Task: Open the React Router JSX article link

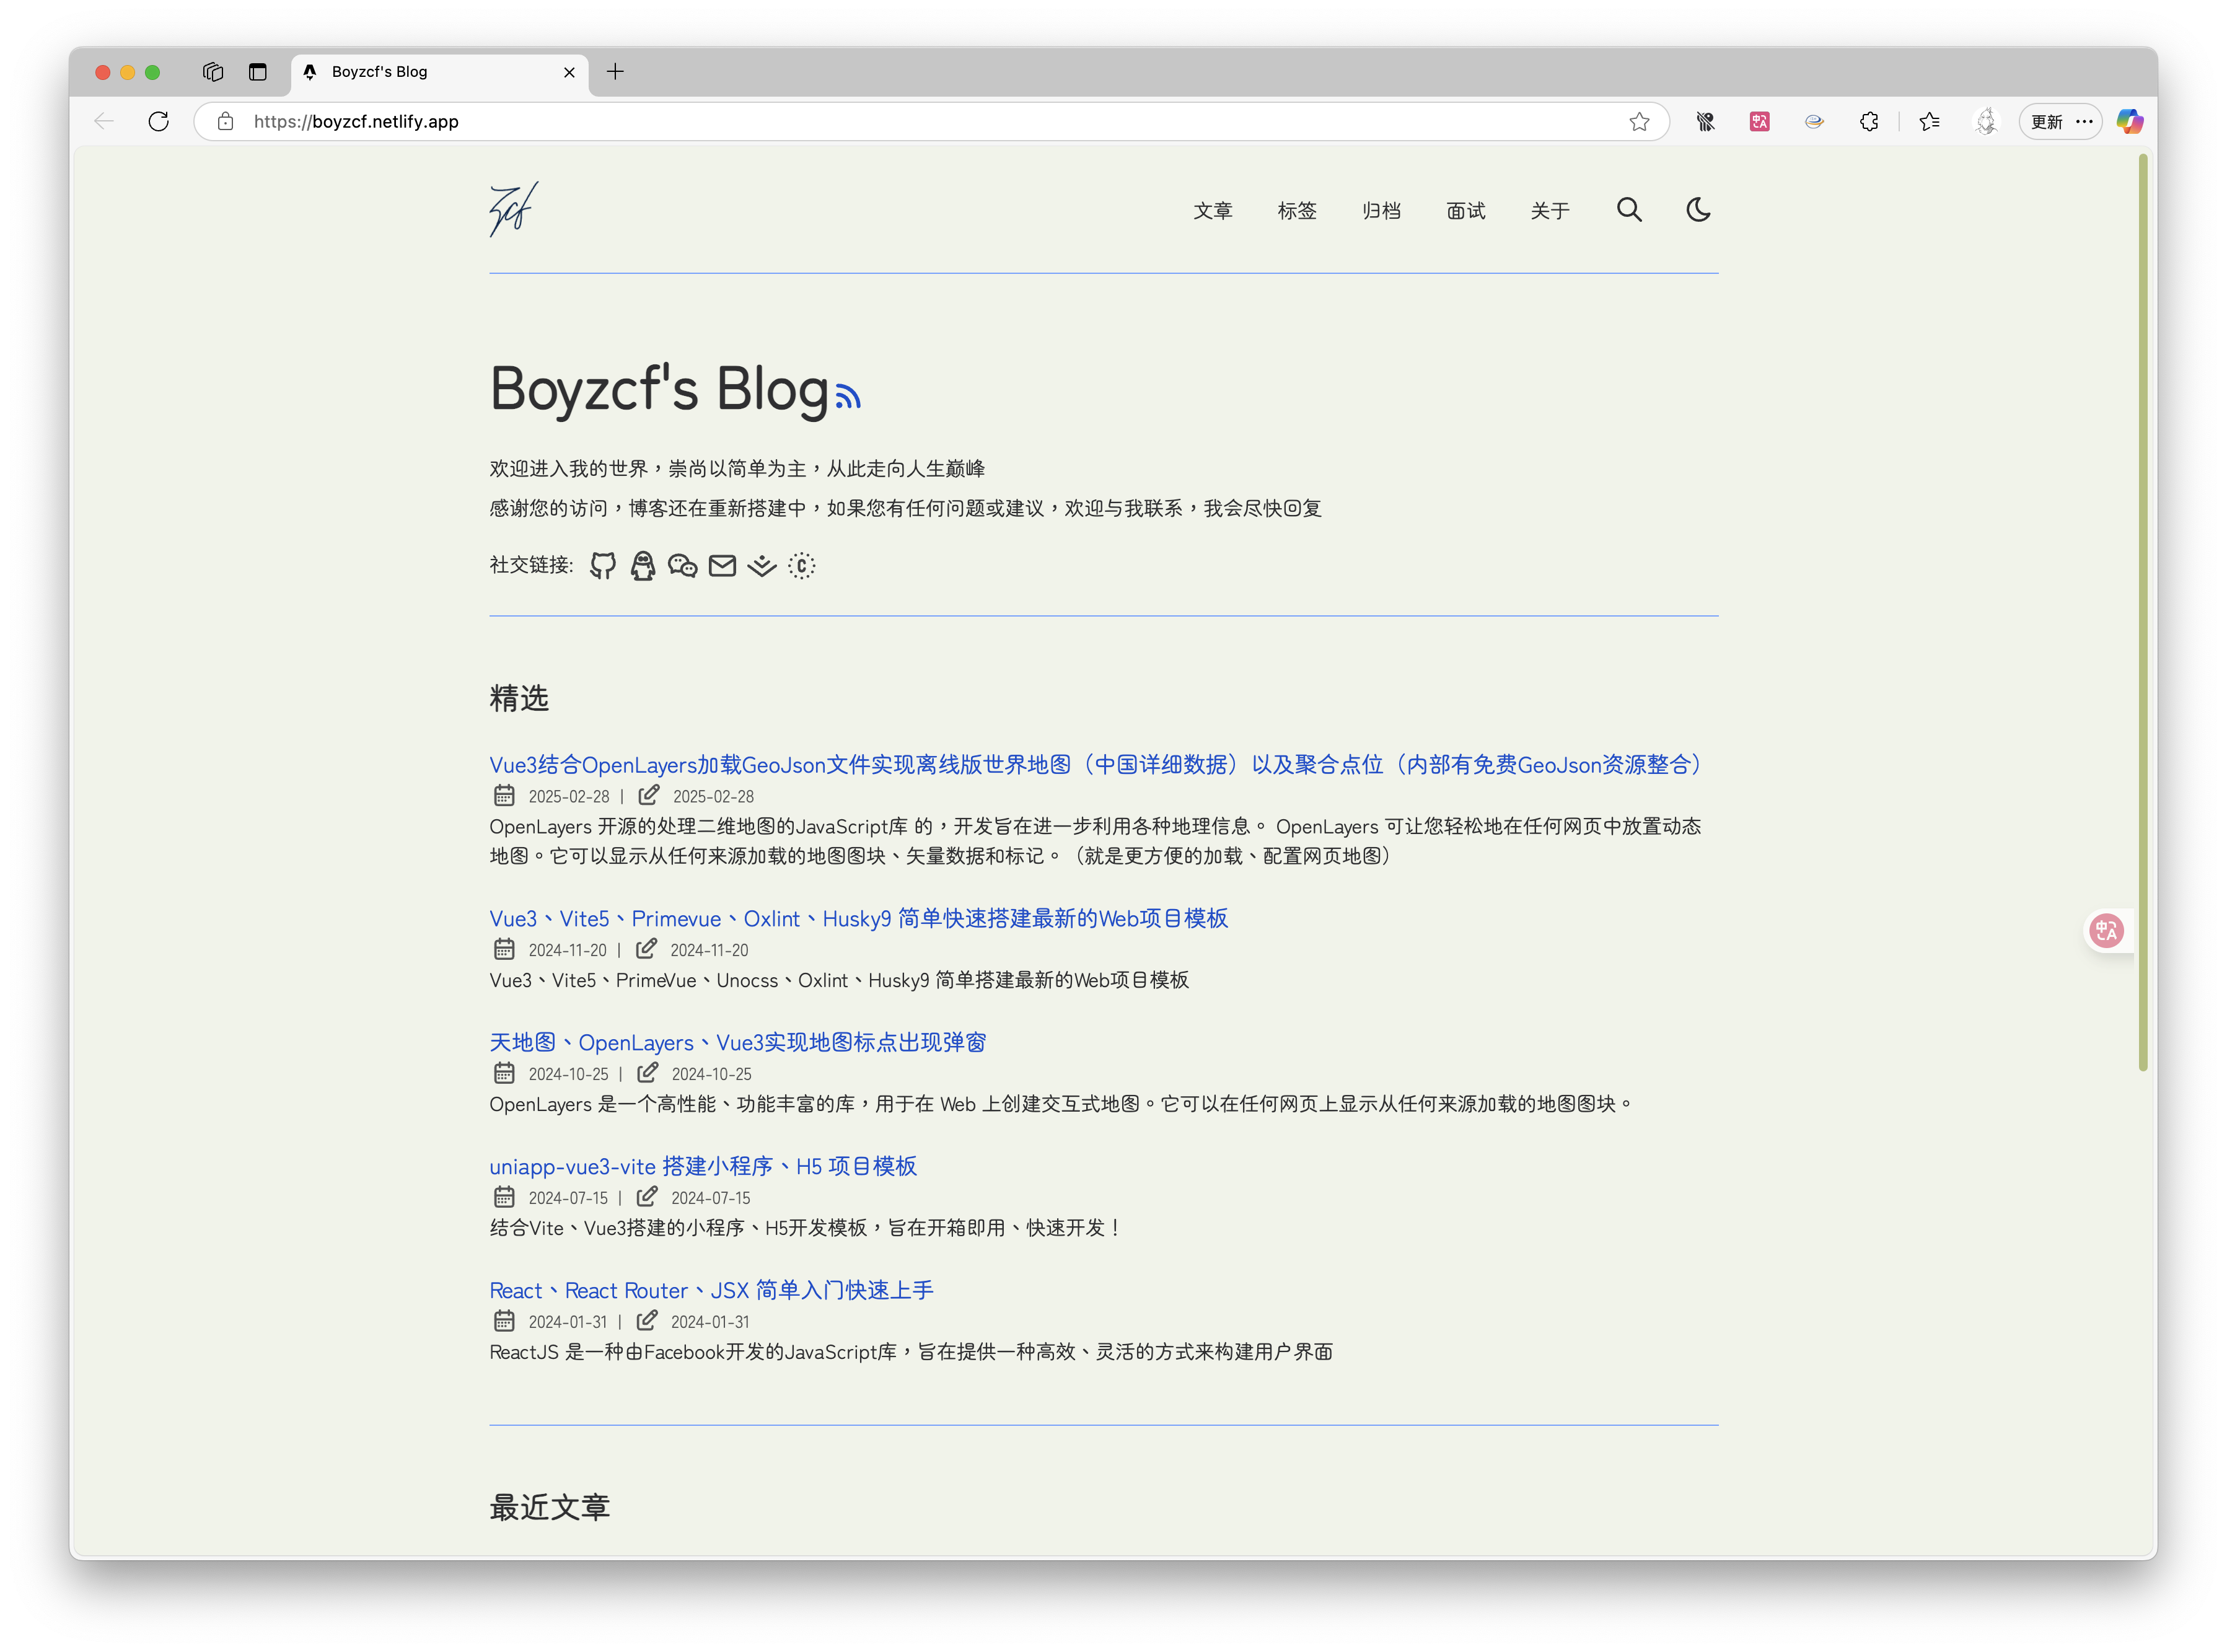Action: [x=711, y=1290]
